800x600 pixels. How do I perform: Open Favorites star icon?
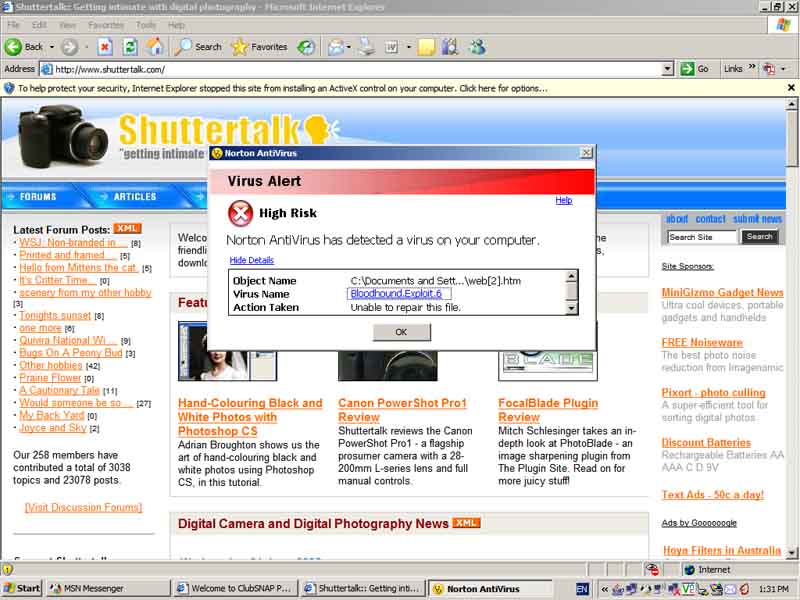[x=239, y=47]
